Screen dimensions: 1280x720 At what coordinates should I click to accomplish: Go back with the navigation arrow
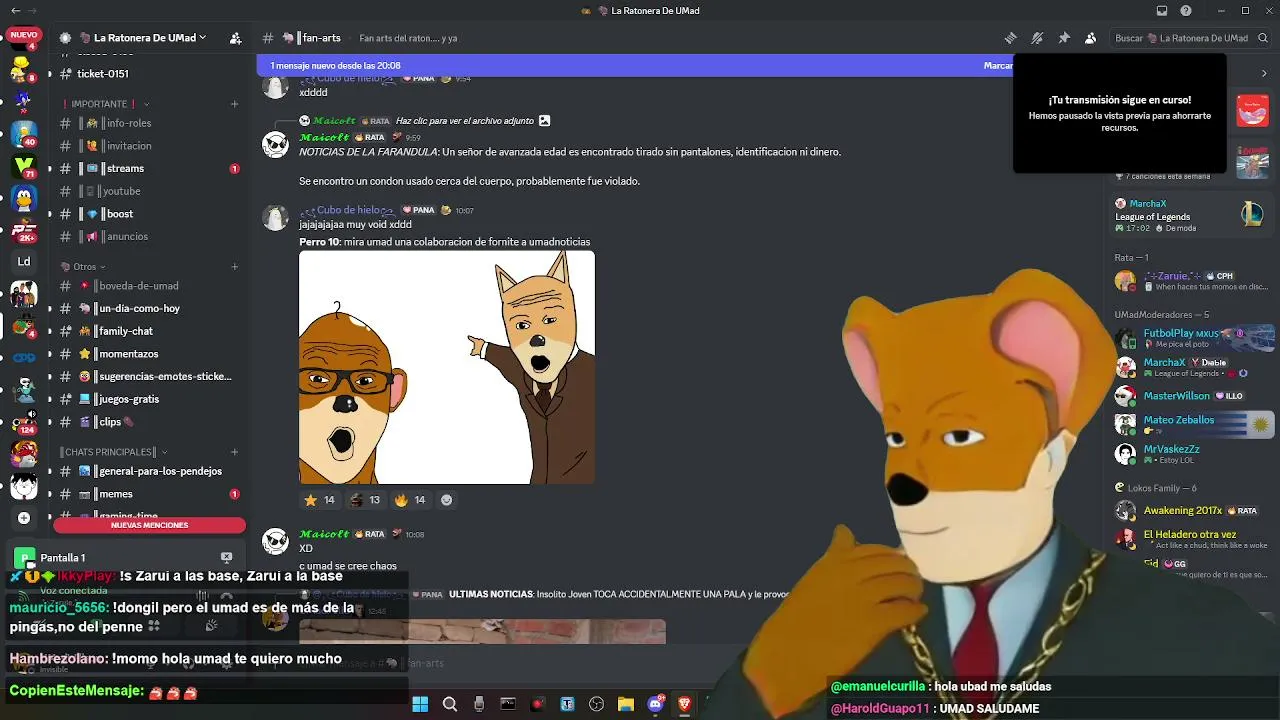[x=15, y=11]
